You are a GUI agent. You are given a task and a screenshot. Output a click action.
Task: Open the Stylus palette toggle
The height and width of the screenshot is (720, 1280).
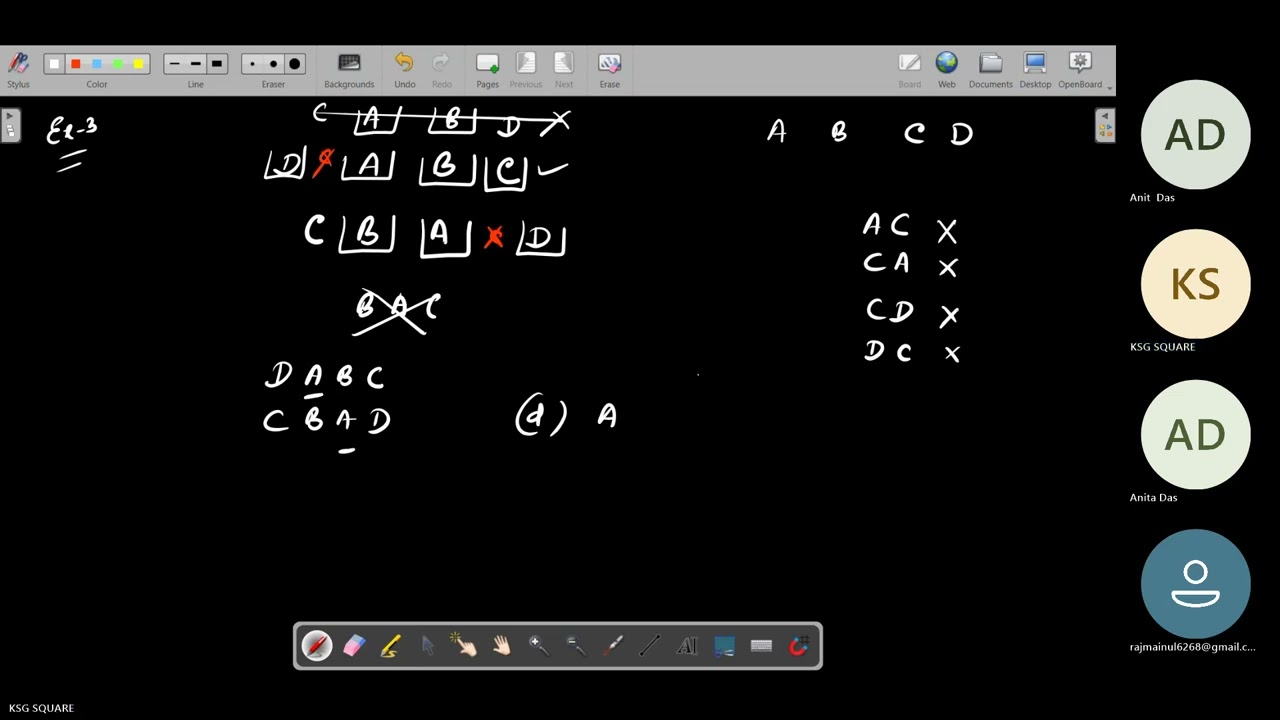(18, 70)
